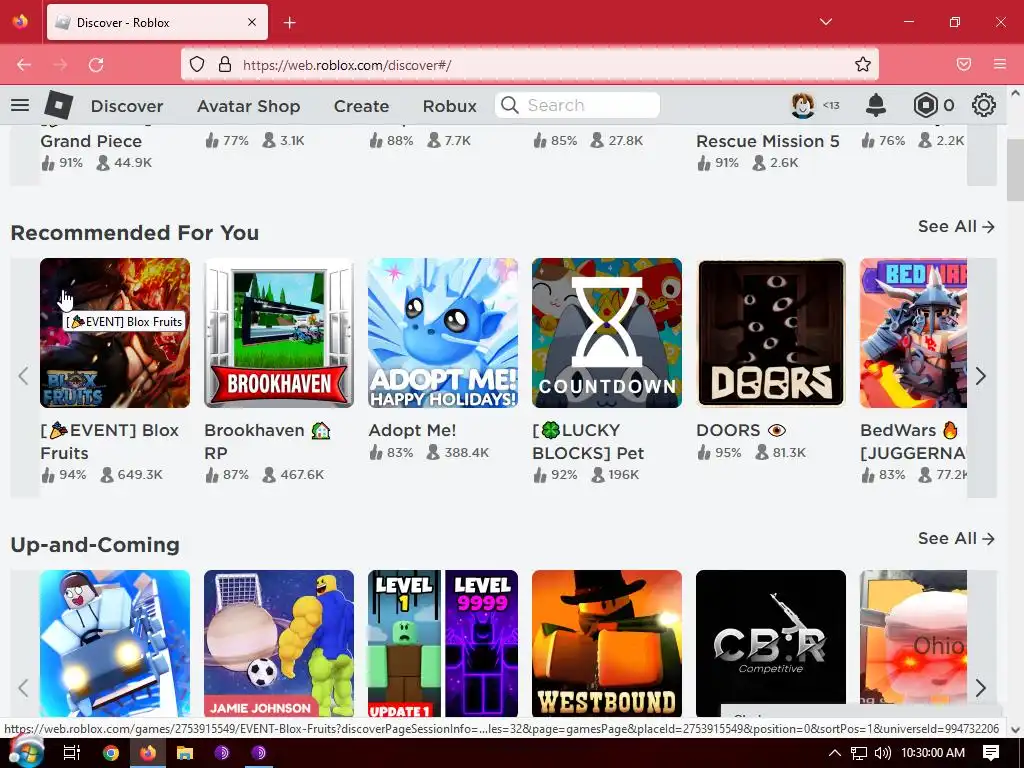Click the Brookhaven RP title link
The width and height of the screenshot is (1024, 768).
click(268, 441)
